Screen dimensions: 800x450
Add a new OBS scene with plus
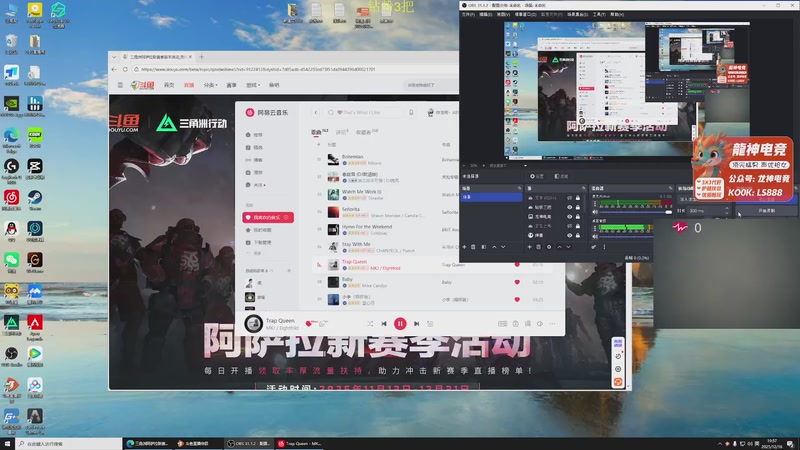[464, 247]
